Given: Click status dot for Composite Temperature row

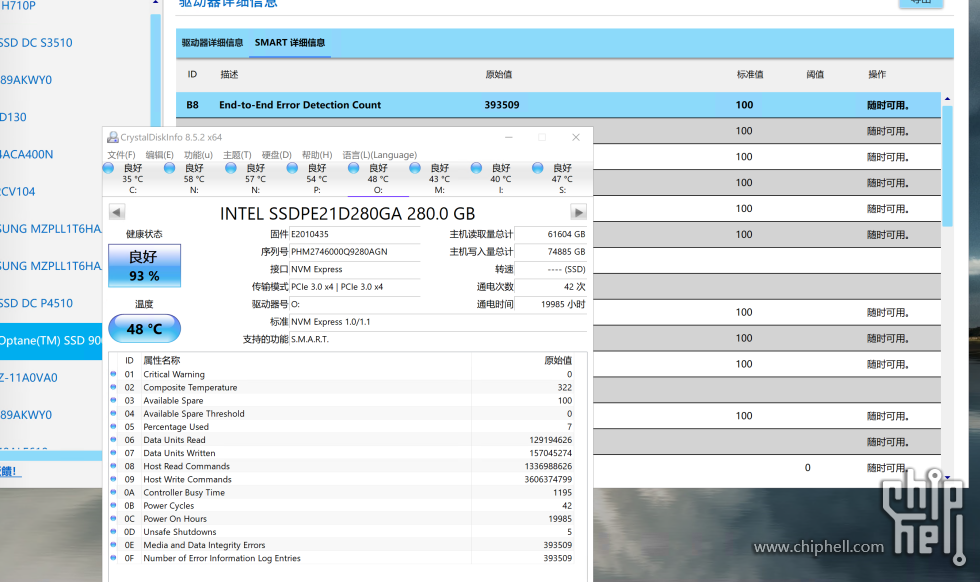Looking at the screenshot, I should pos(113,387).
